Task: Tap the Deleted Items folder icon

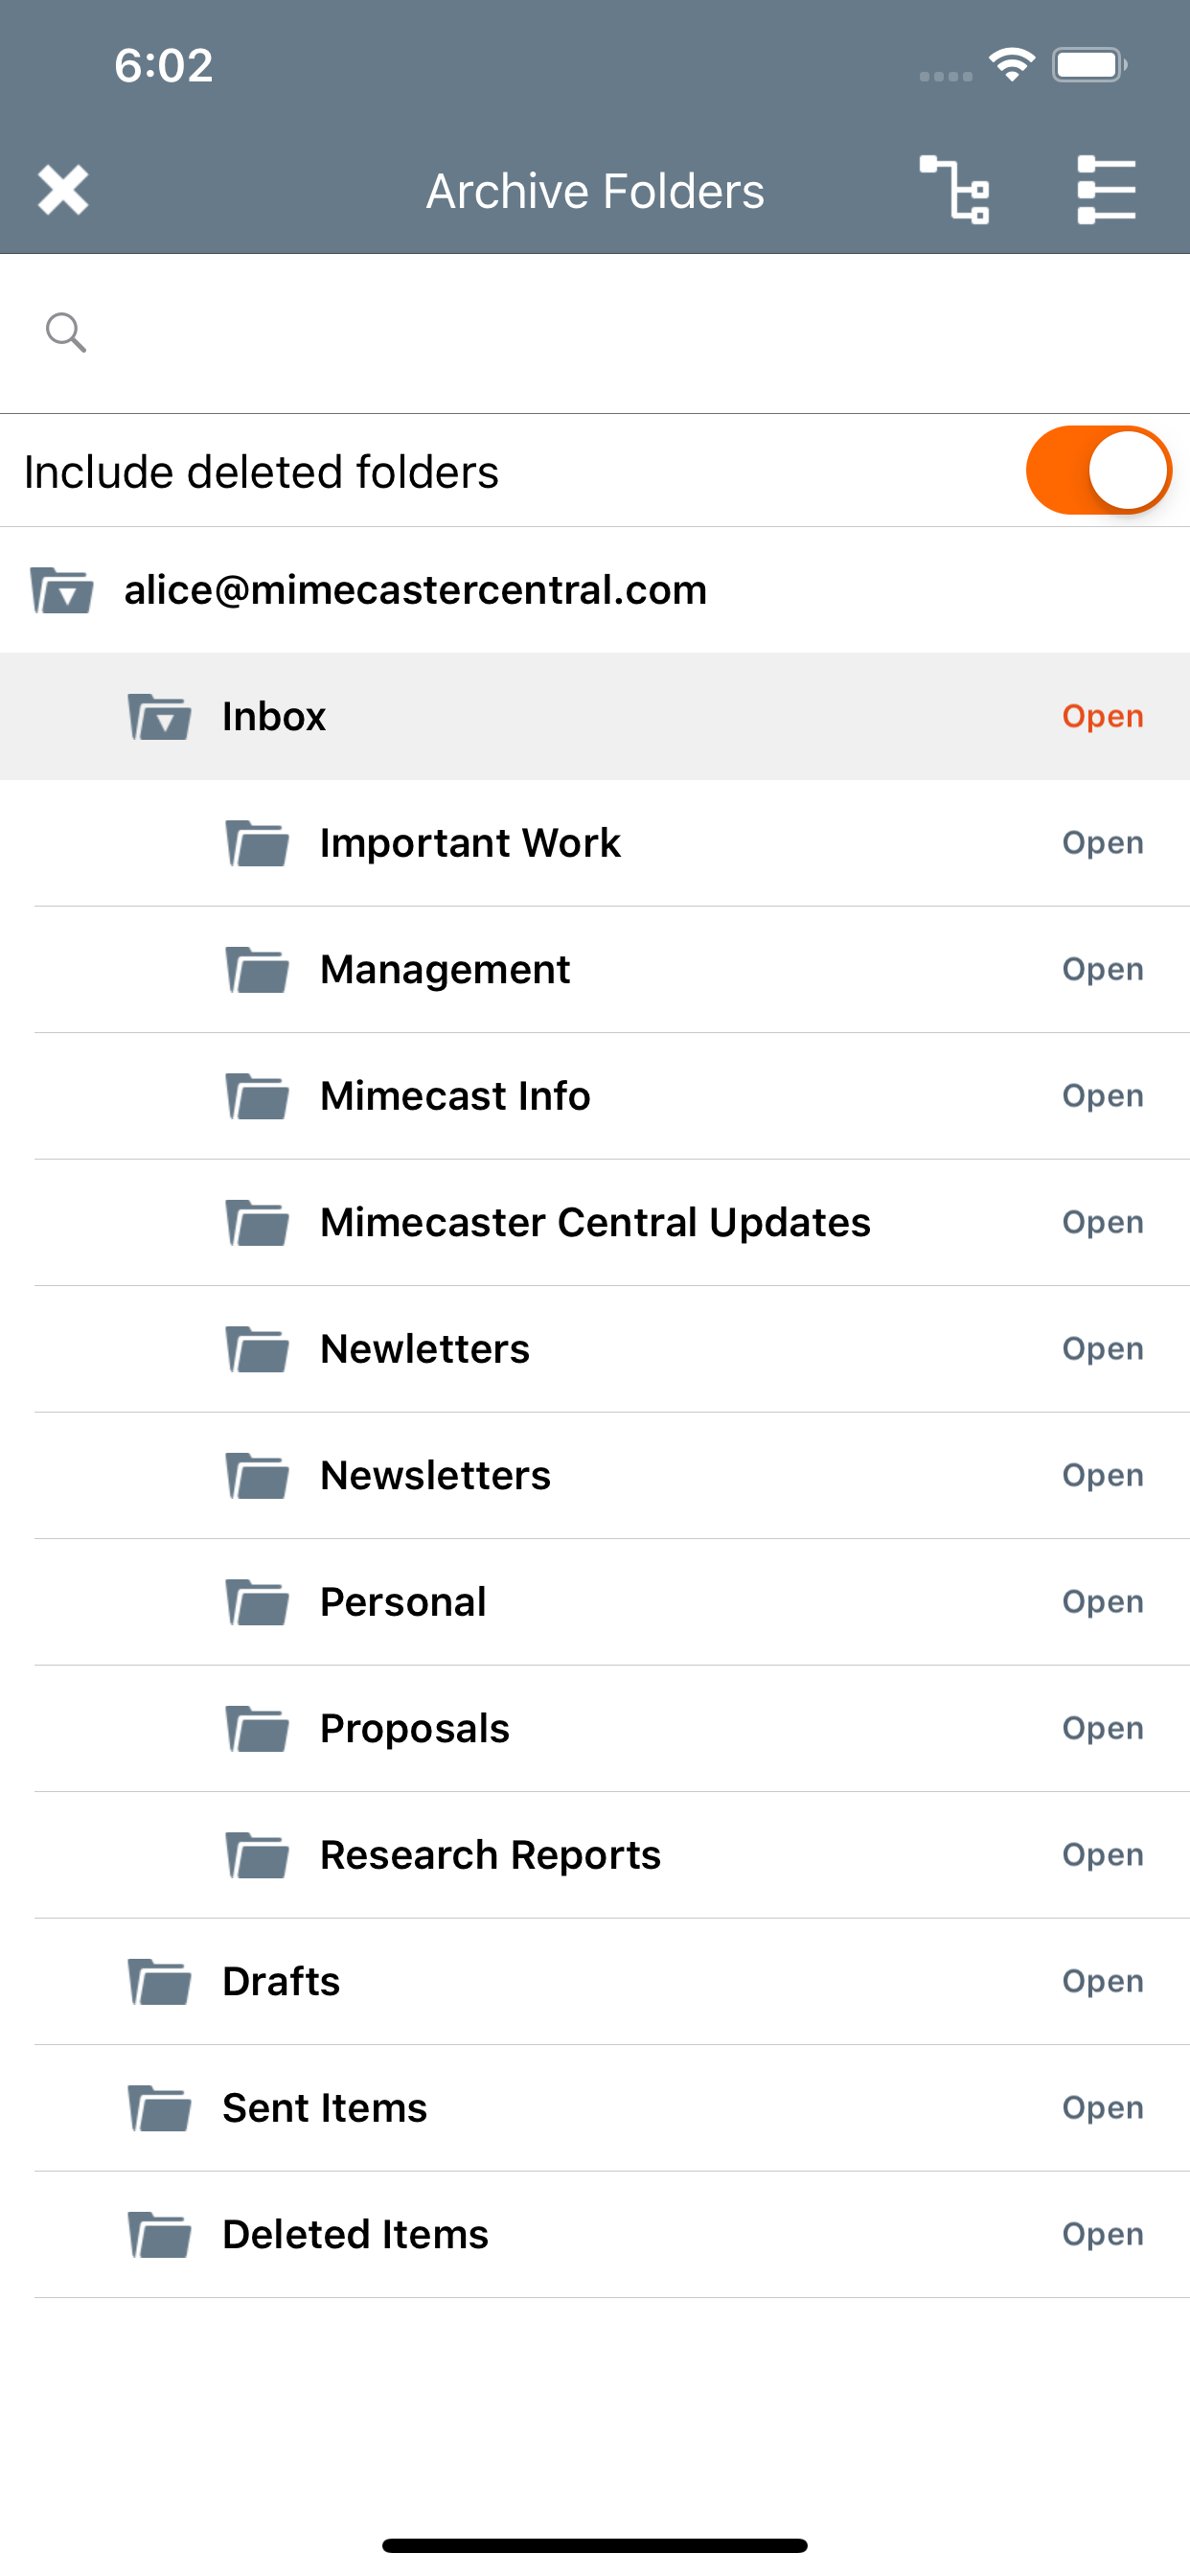Action: coord(159,2234)
